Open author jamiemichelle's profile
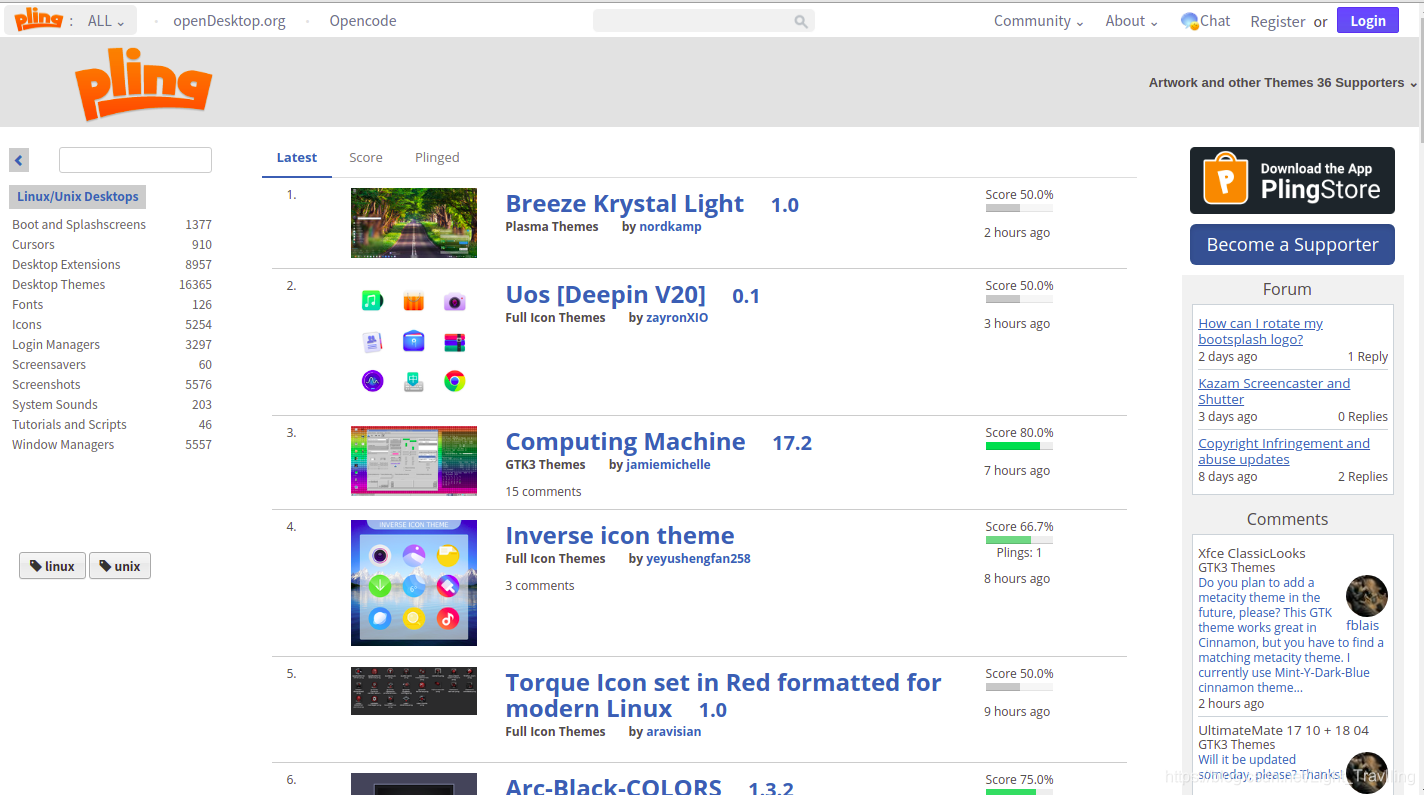This screenshot has height=795, width=1424. pos(668,465)
